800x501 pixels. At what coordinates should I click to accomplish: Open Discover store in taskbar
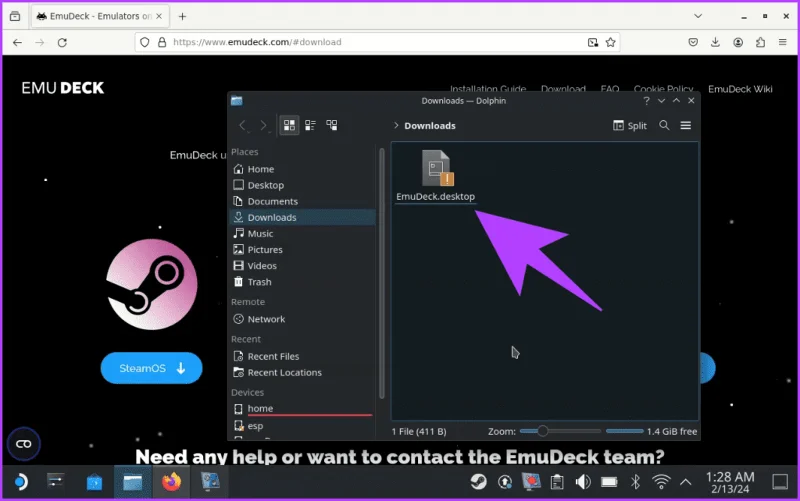tap(94, 482)
